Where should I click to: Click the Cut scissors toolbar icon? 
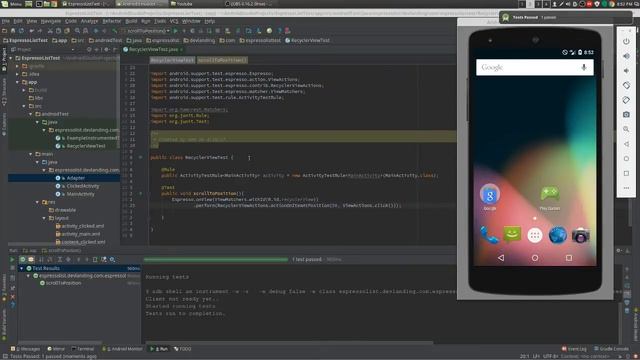(50, 31)
